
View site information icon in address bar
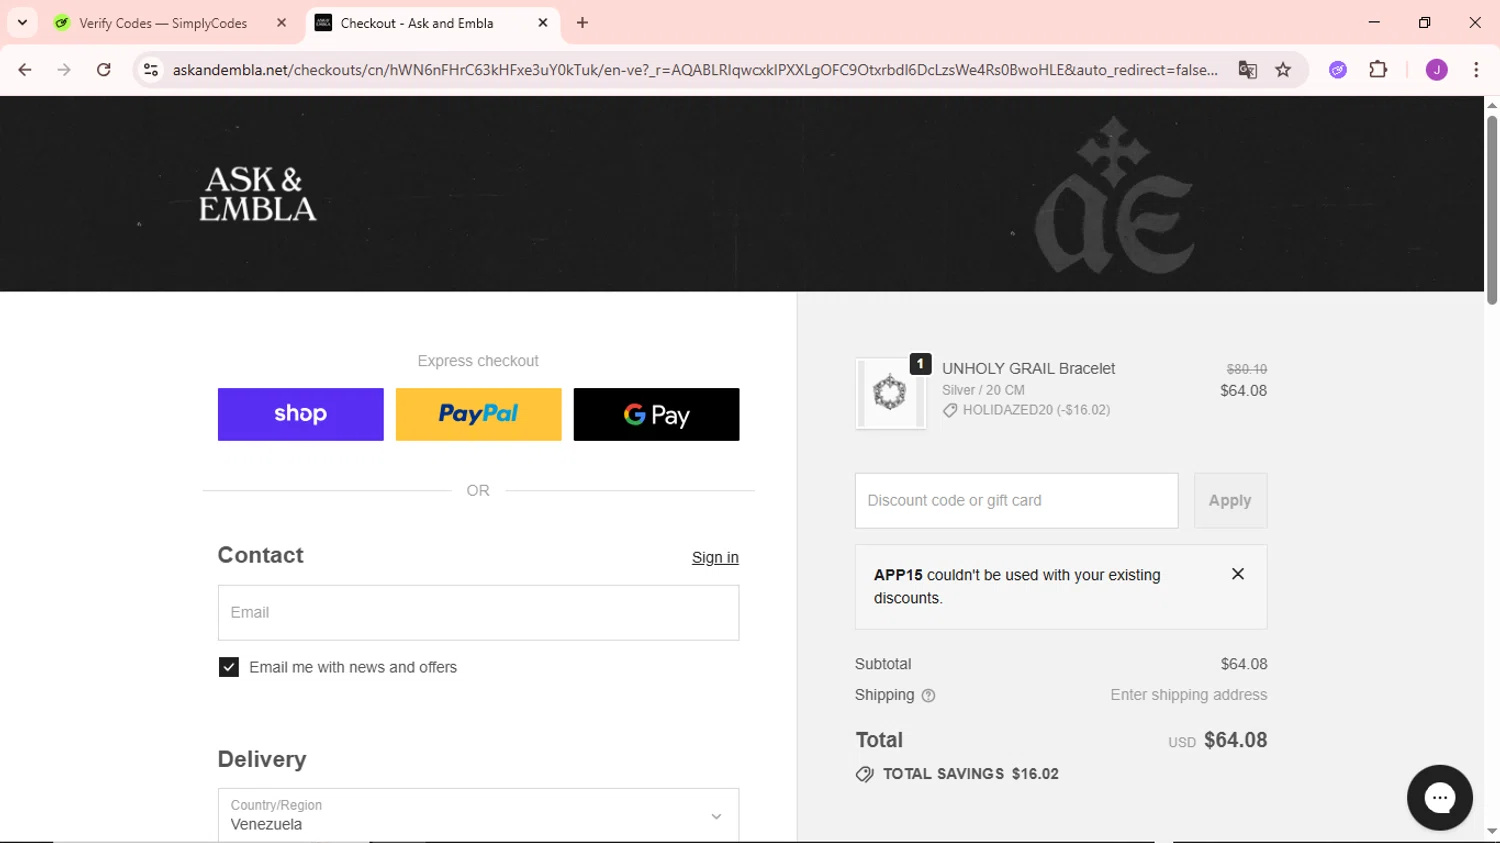coord(151,70)
